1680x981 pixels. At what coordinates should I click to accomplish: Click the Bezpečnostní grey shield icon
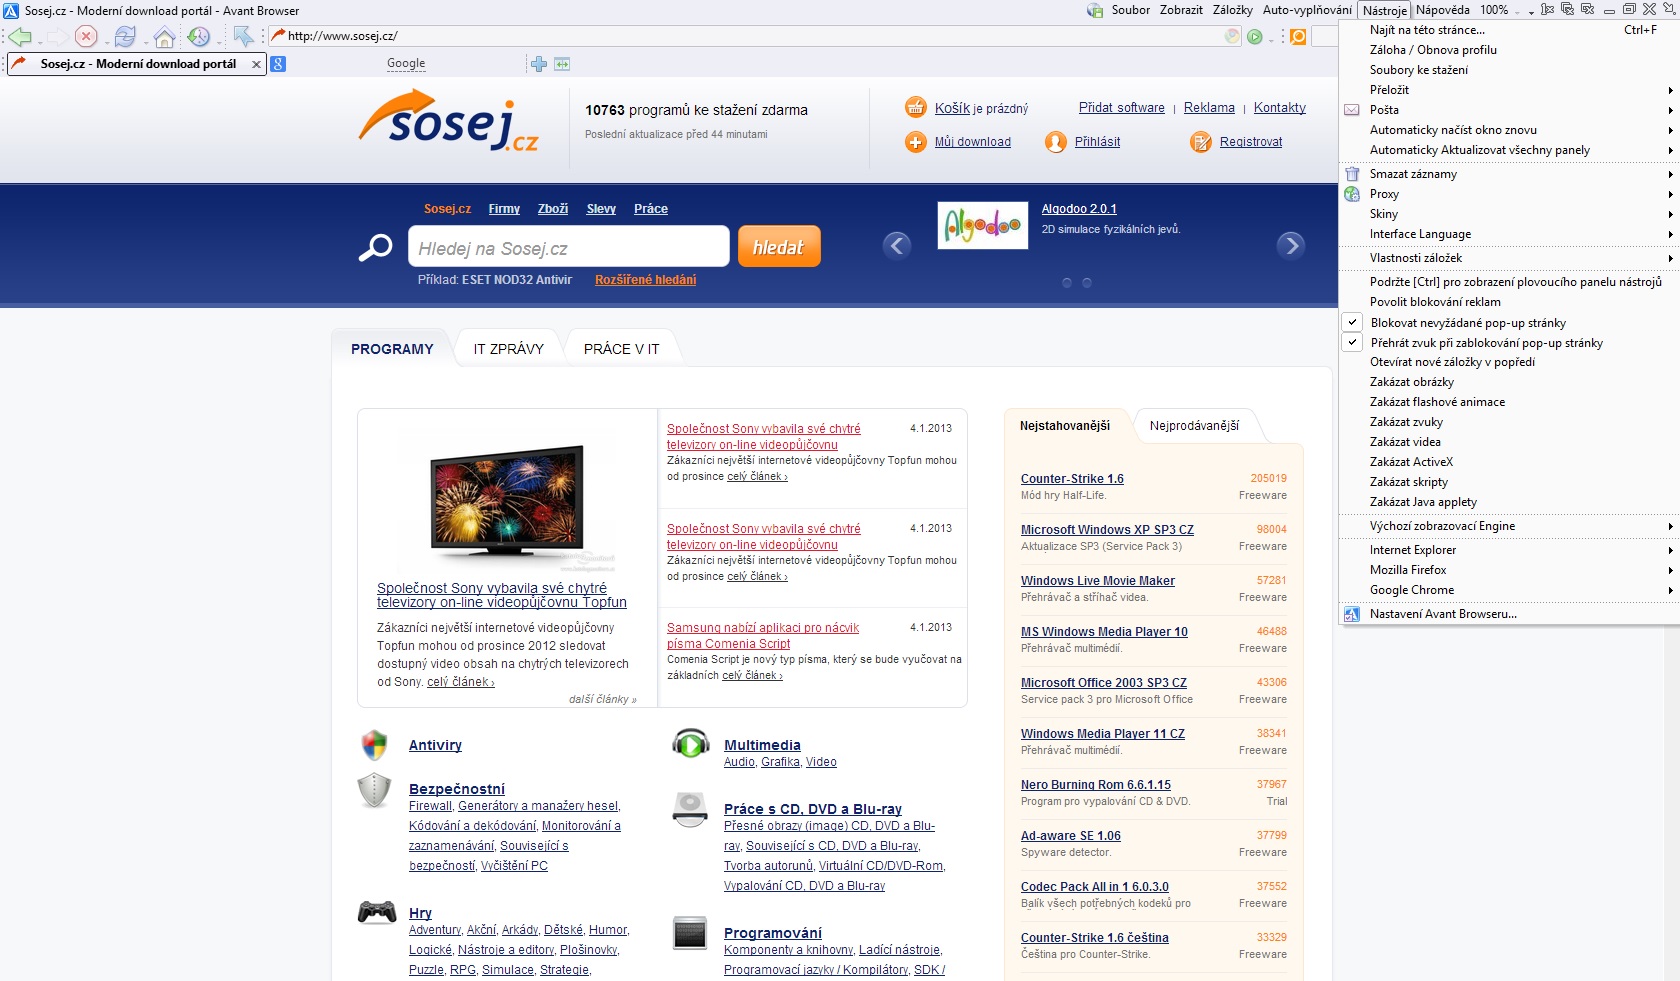(x=374, y=790)
